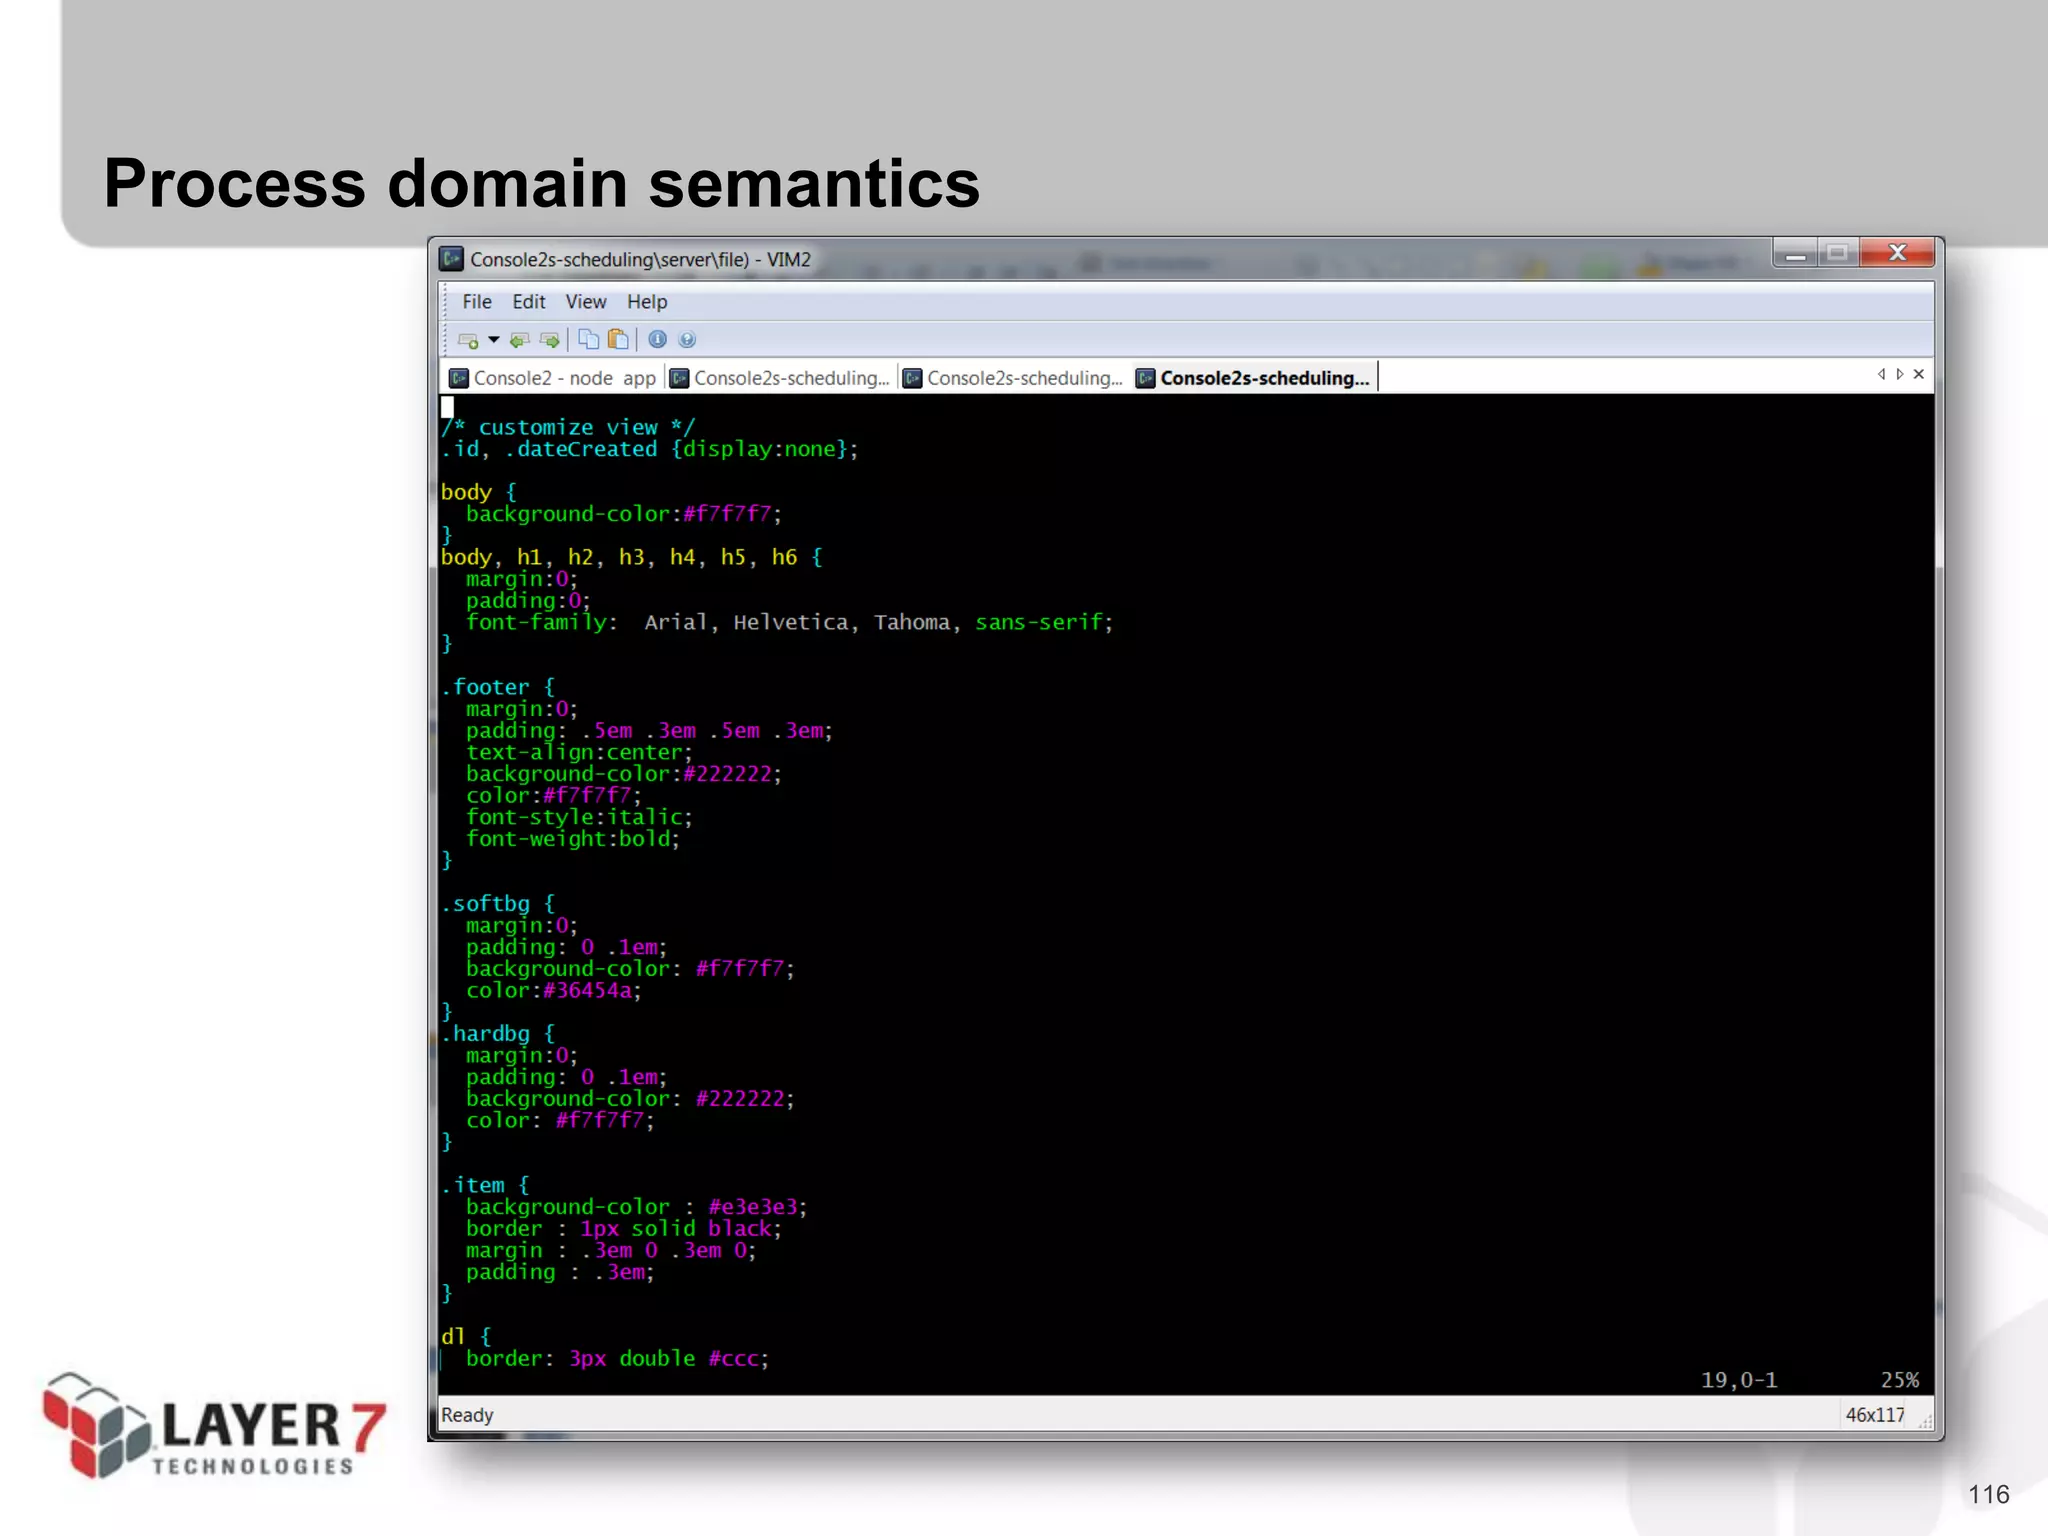Click the 'font-family' line in the editor

(789, 622)
